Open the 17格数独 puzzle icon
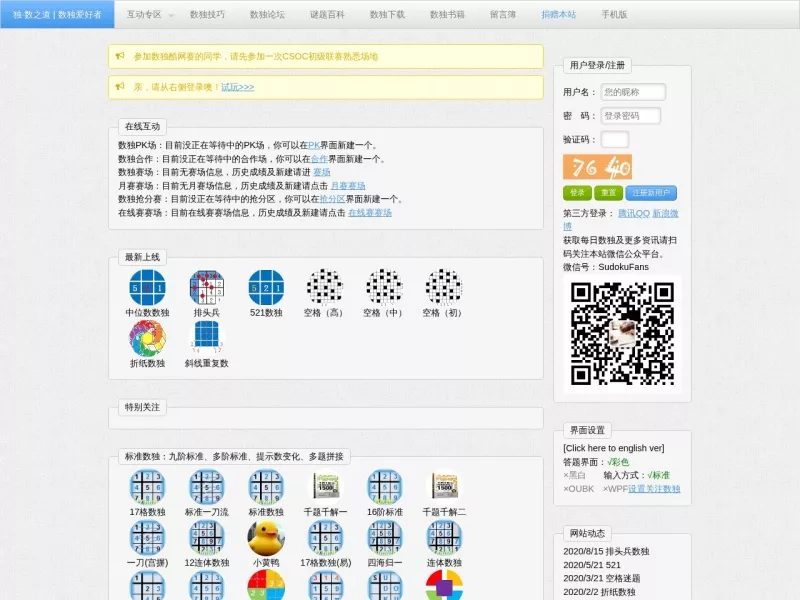The image size is (800, 600). (147, 487)
